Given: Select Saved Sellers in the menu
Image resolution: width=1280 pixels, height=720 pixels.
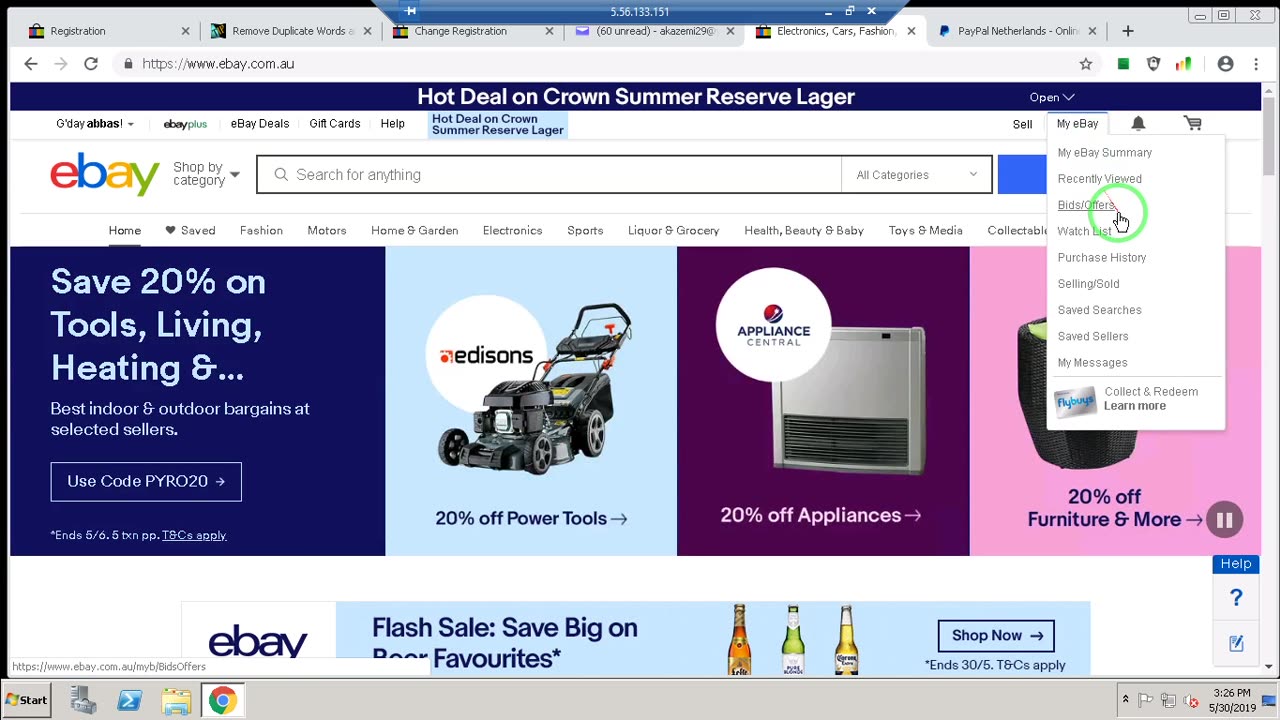Looking at the screenshot, I should 1092,337.
